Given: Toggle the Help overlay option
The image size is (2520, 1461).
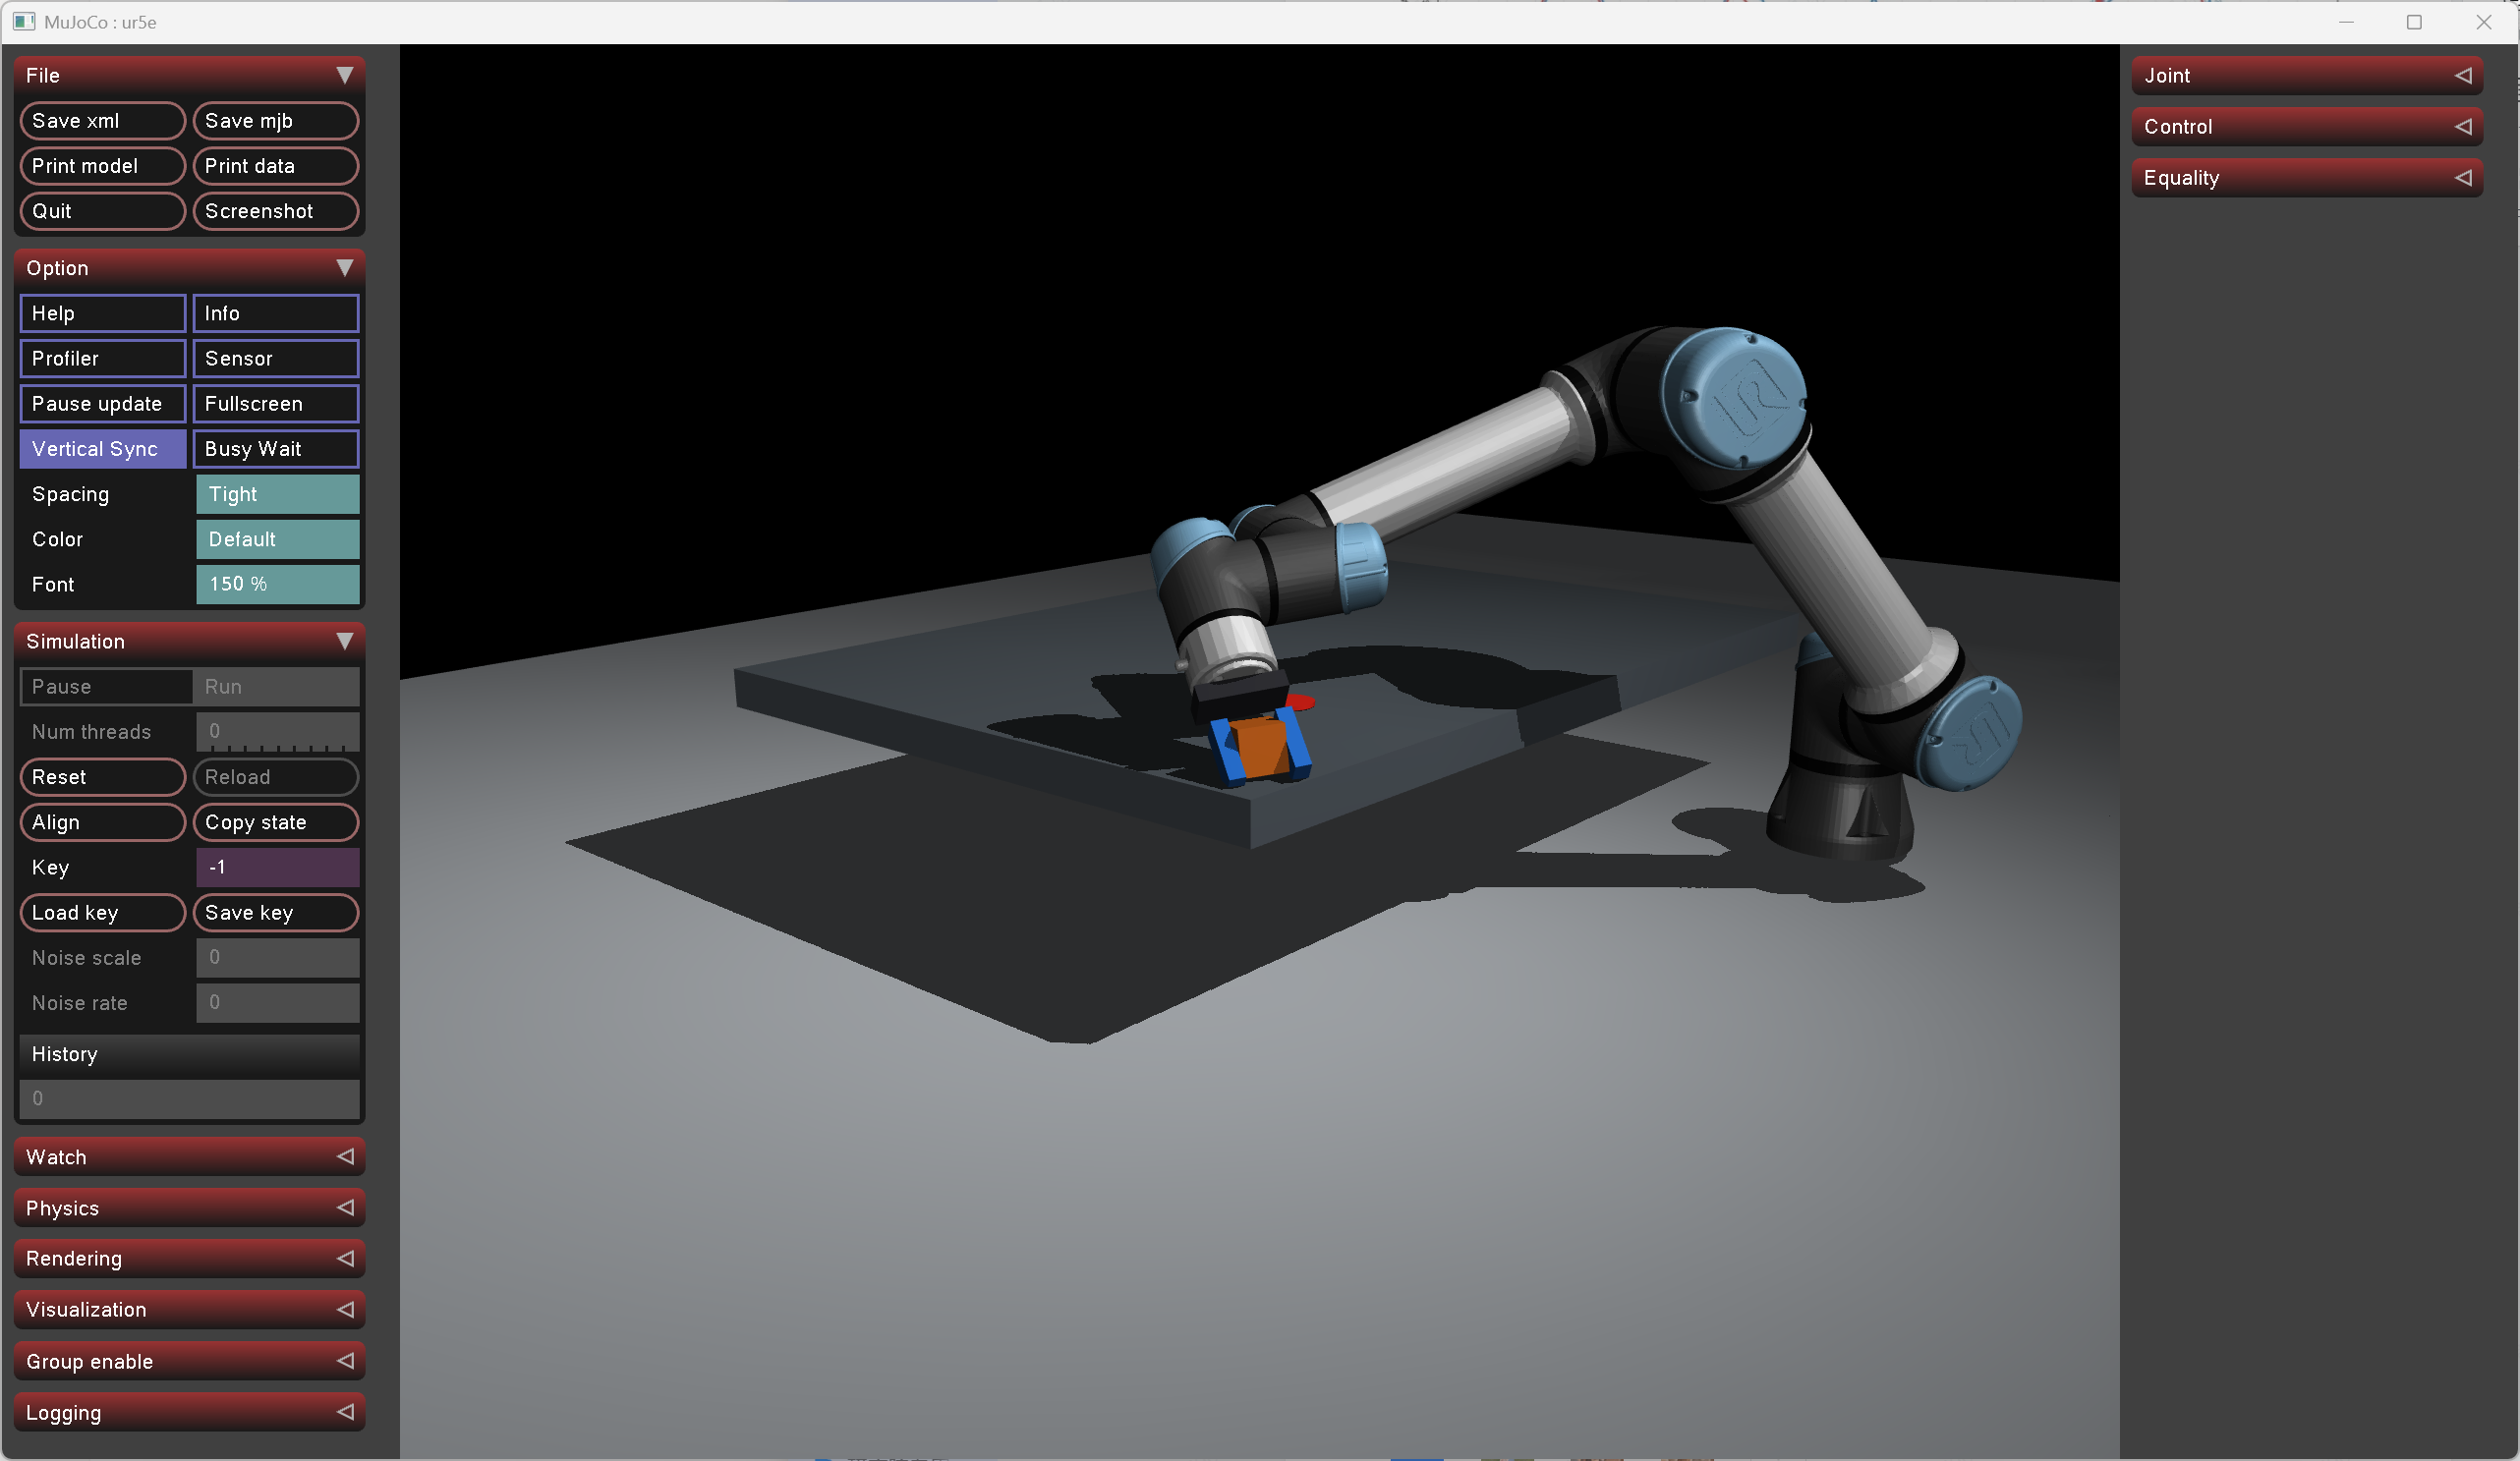Looking at the screenshot, I should click(103, 313).
